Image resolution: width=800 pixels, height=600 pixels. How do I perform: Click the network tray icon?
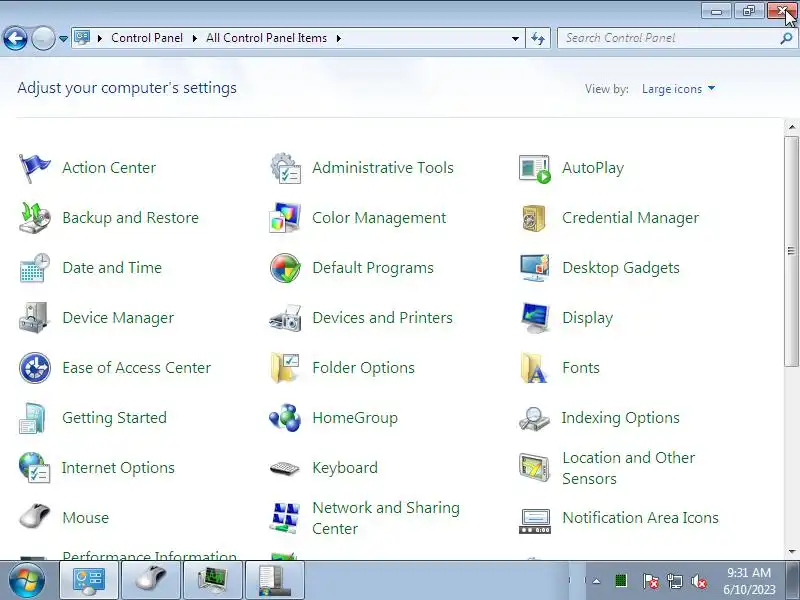pos(674,581)
